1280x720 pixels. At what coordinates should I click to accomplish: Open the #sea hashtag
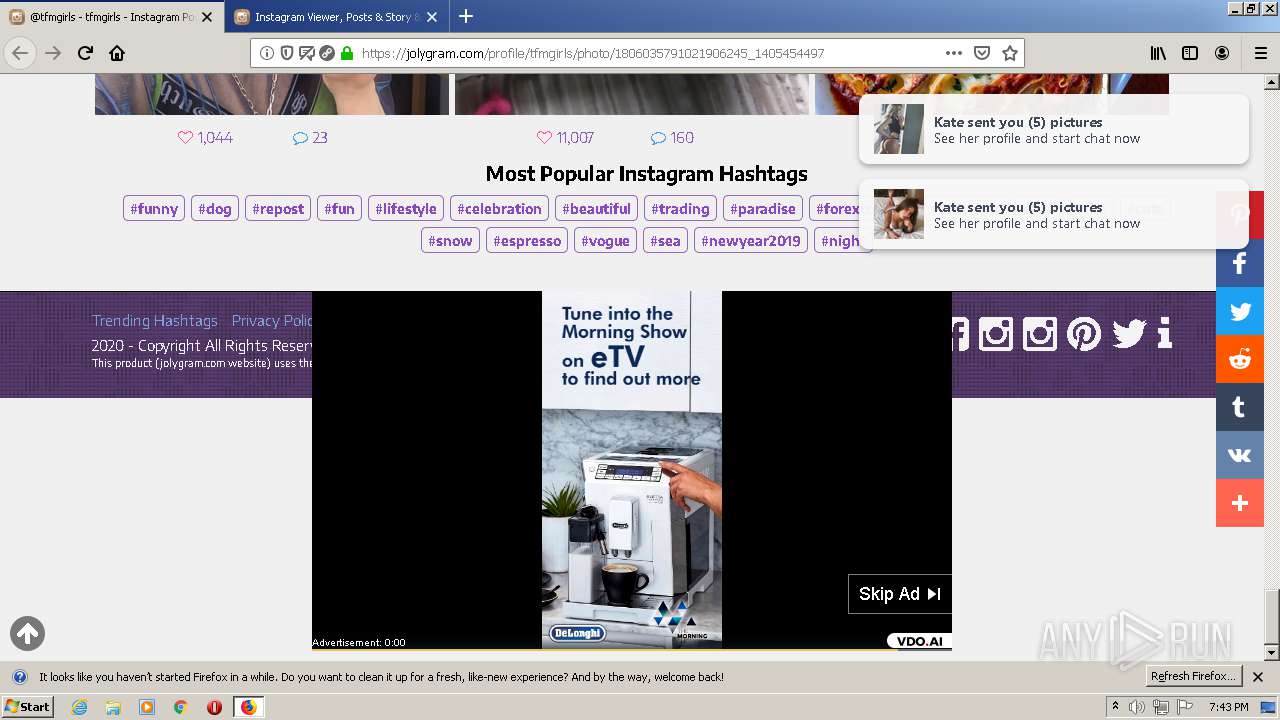click(x=665, y=241)
